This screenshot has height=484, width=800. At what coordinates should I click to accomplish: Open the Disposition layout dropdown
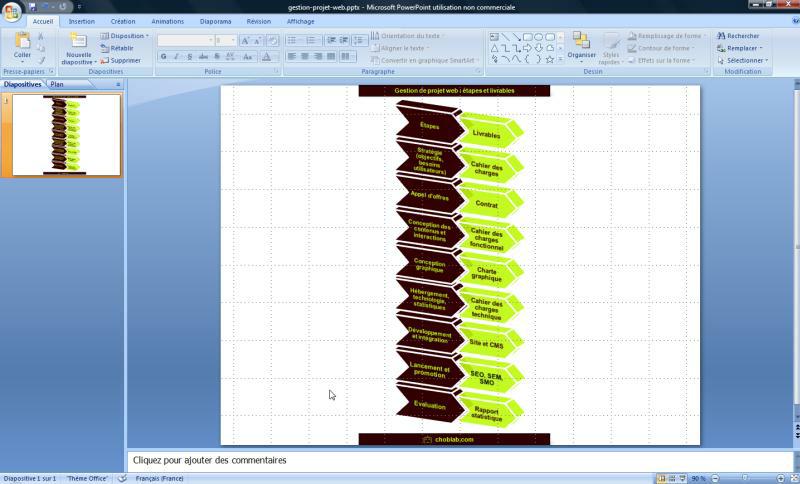[124, 36]
